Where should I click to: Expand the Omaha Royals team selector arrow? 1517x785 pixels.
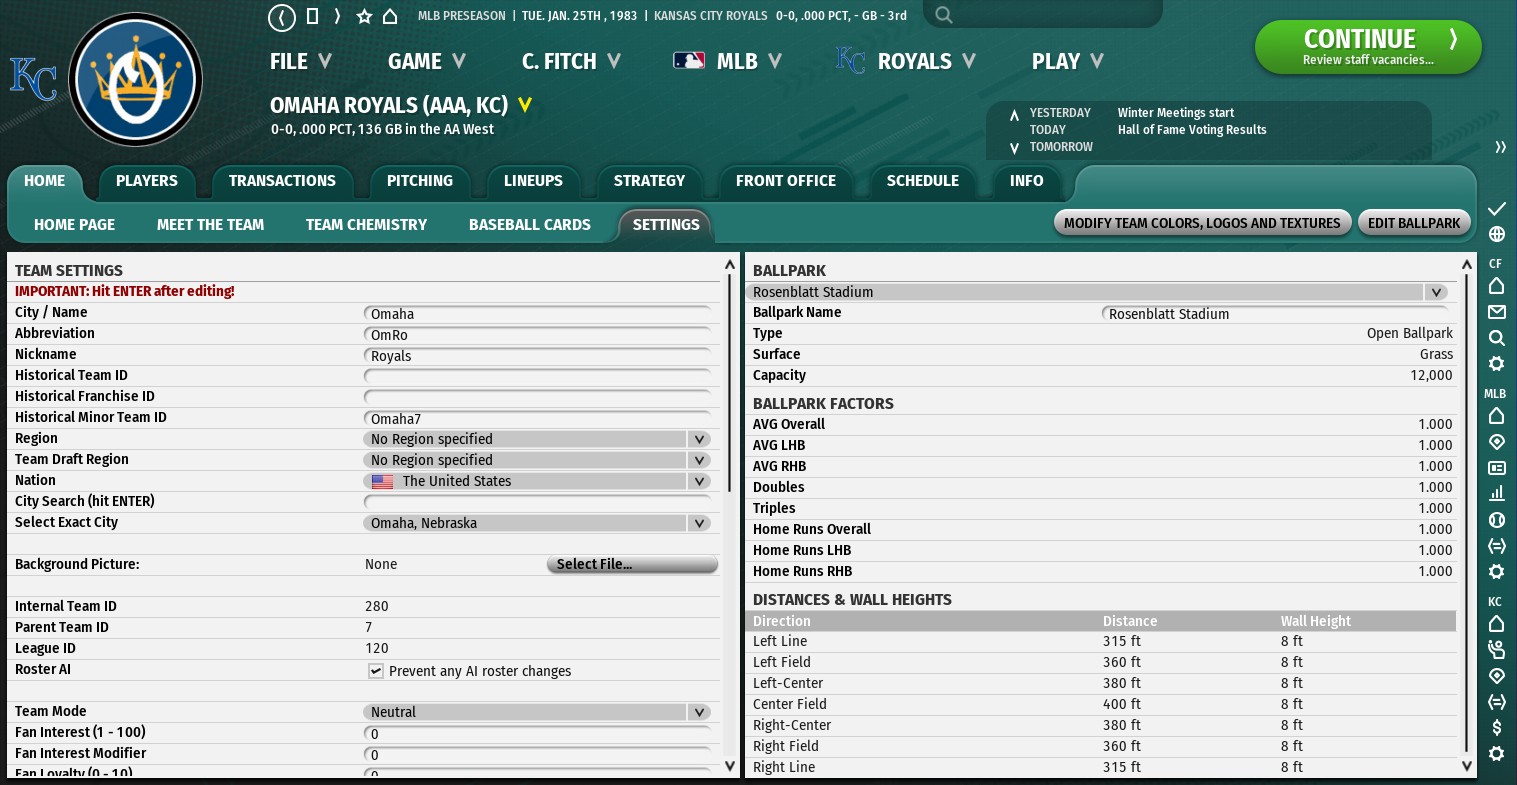point(525,105)
